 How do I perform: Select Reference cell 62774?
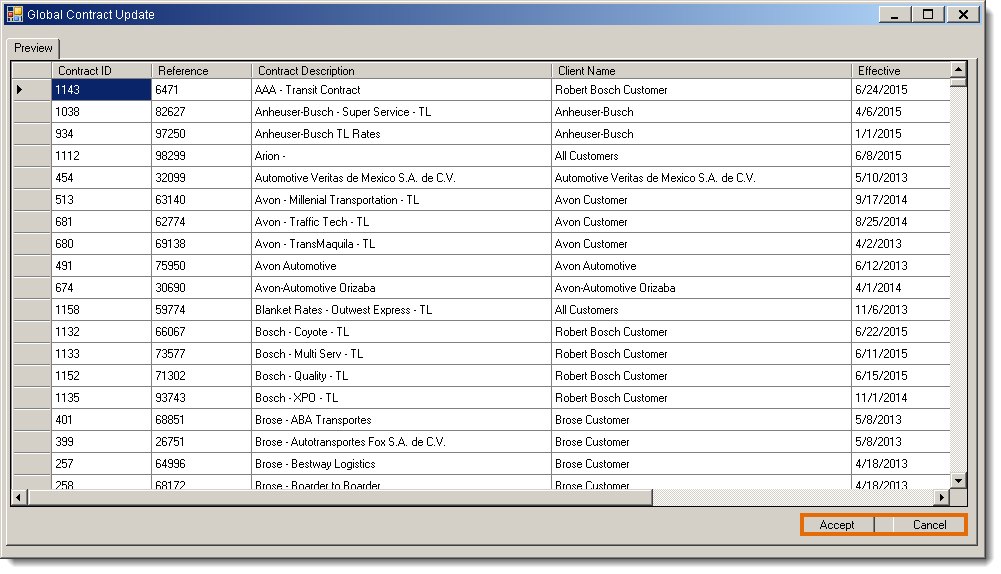tap(202, 222)
